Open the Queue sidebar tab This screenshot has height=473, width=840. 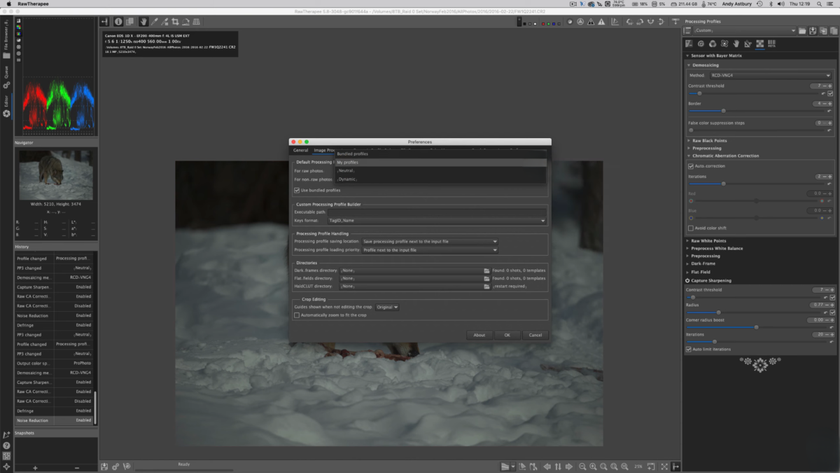pyautogui.click(x=6, y=77)
